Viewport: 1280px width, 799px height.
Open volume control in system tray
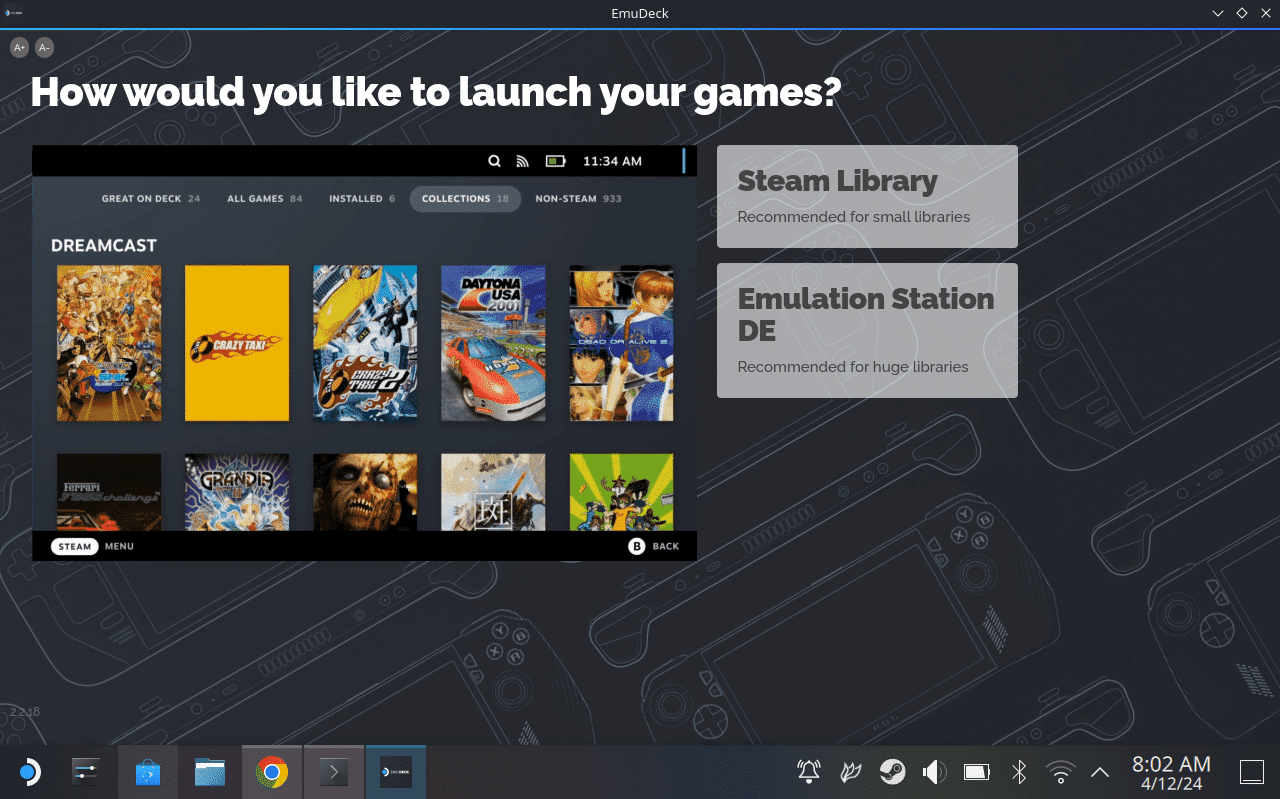[934, 772]
